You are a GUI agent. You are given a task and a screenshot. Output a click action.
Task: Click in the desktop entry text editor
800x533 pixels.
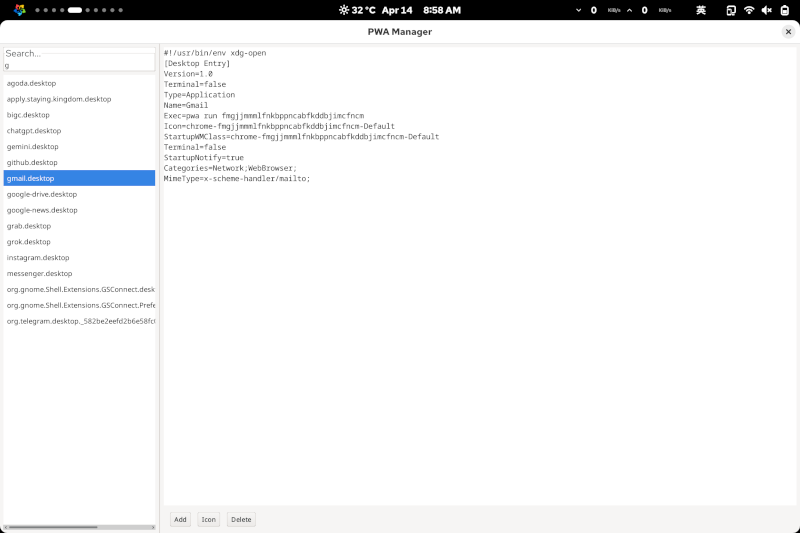(478, 330)
